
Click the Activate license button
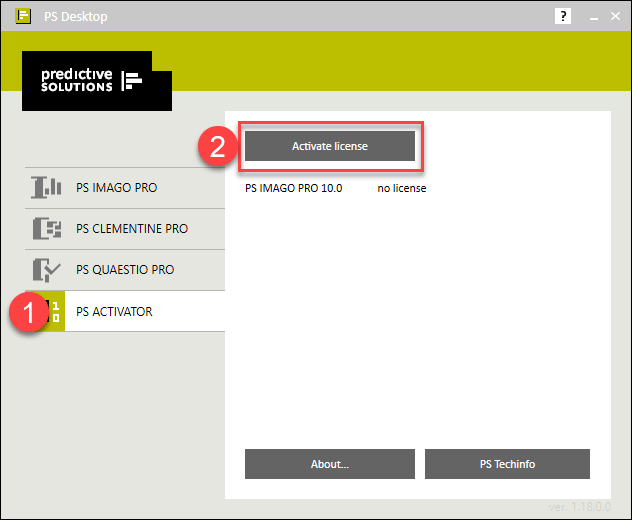point(330,146)
